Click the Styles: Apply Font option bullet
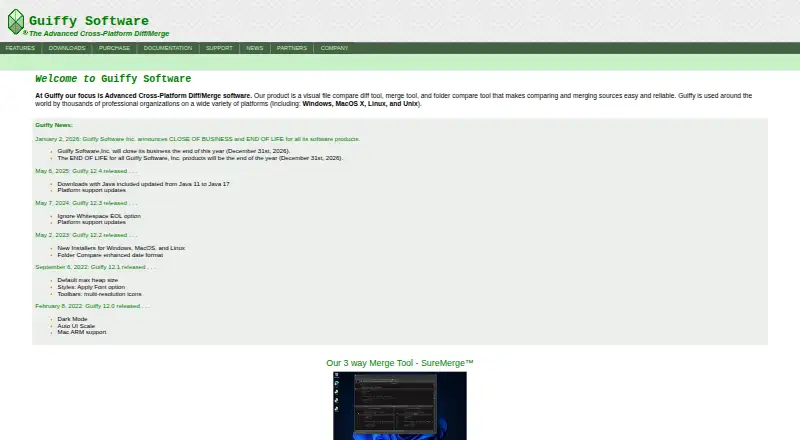Viewport: 800px width, 440px height. click(x=91, y=287)
